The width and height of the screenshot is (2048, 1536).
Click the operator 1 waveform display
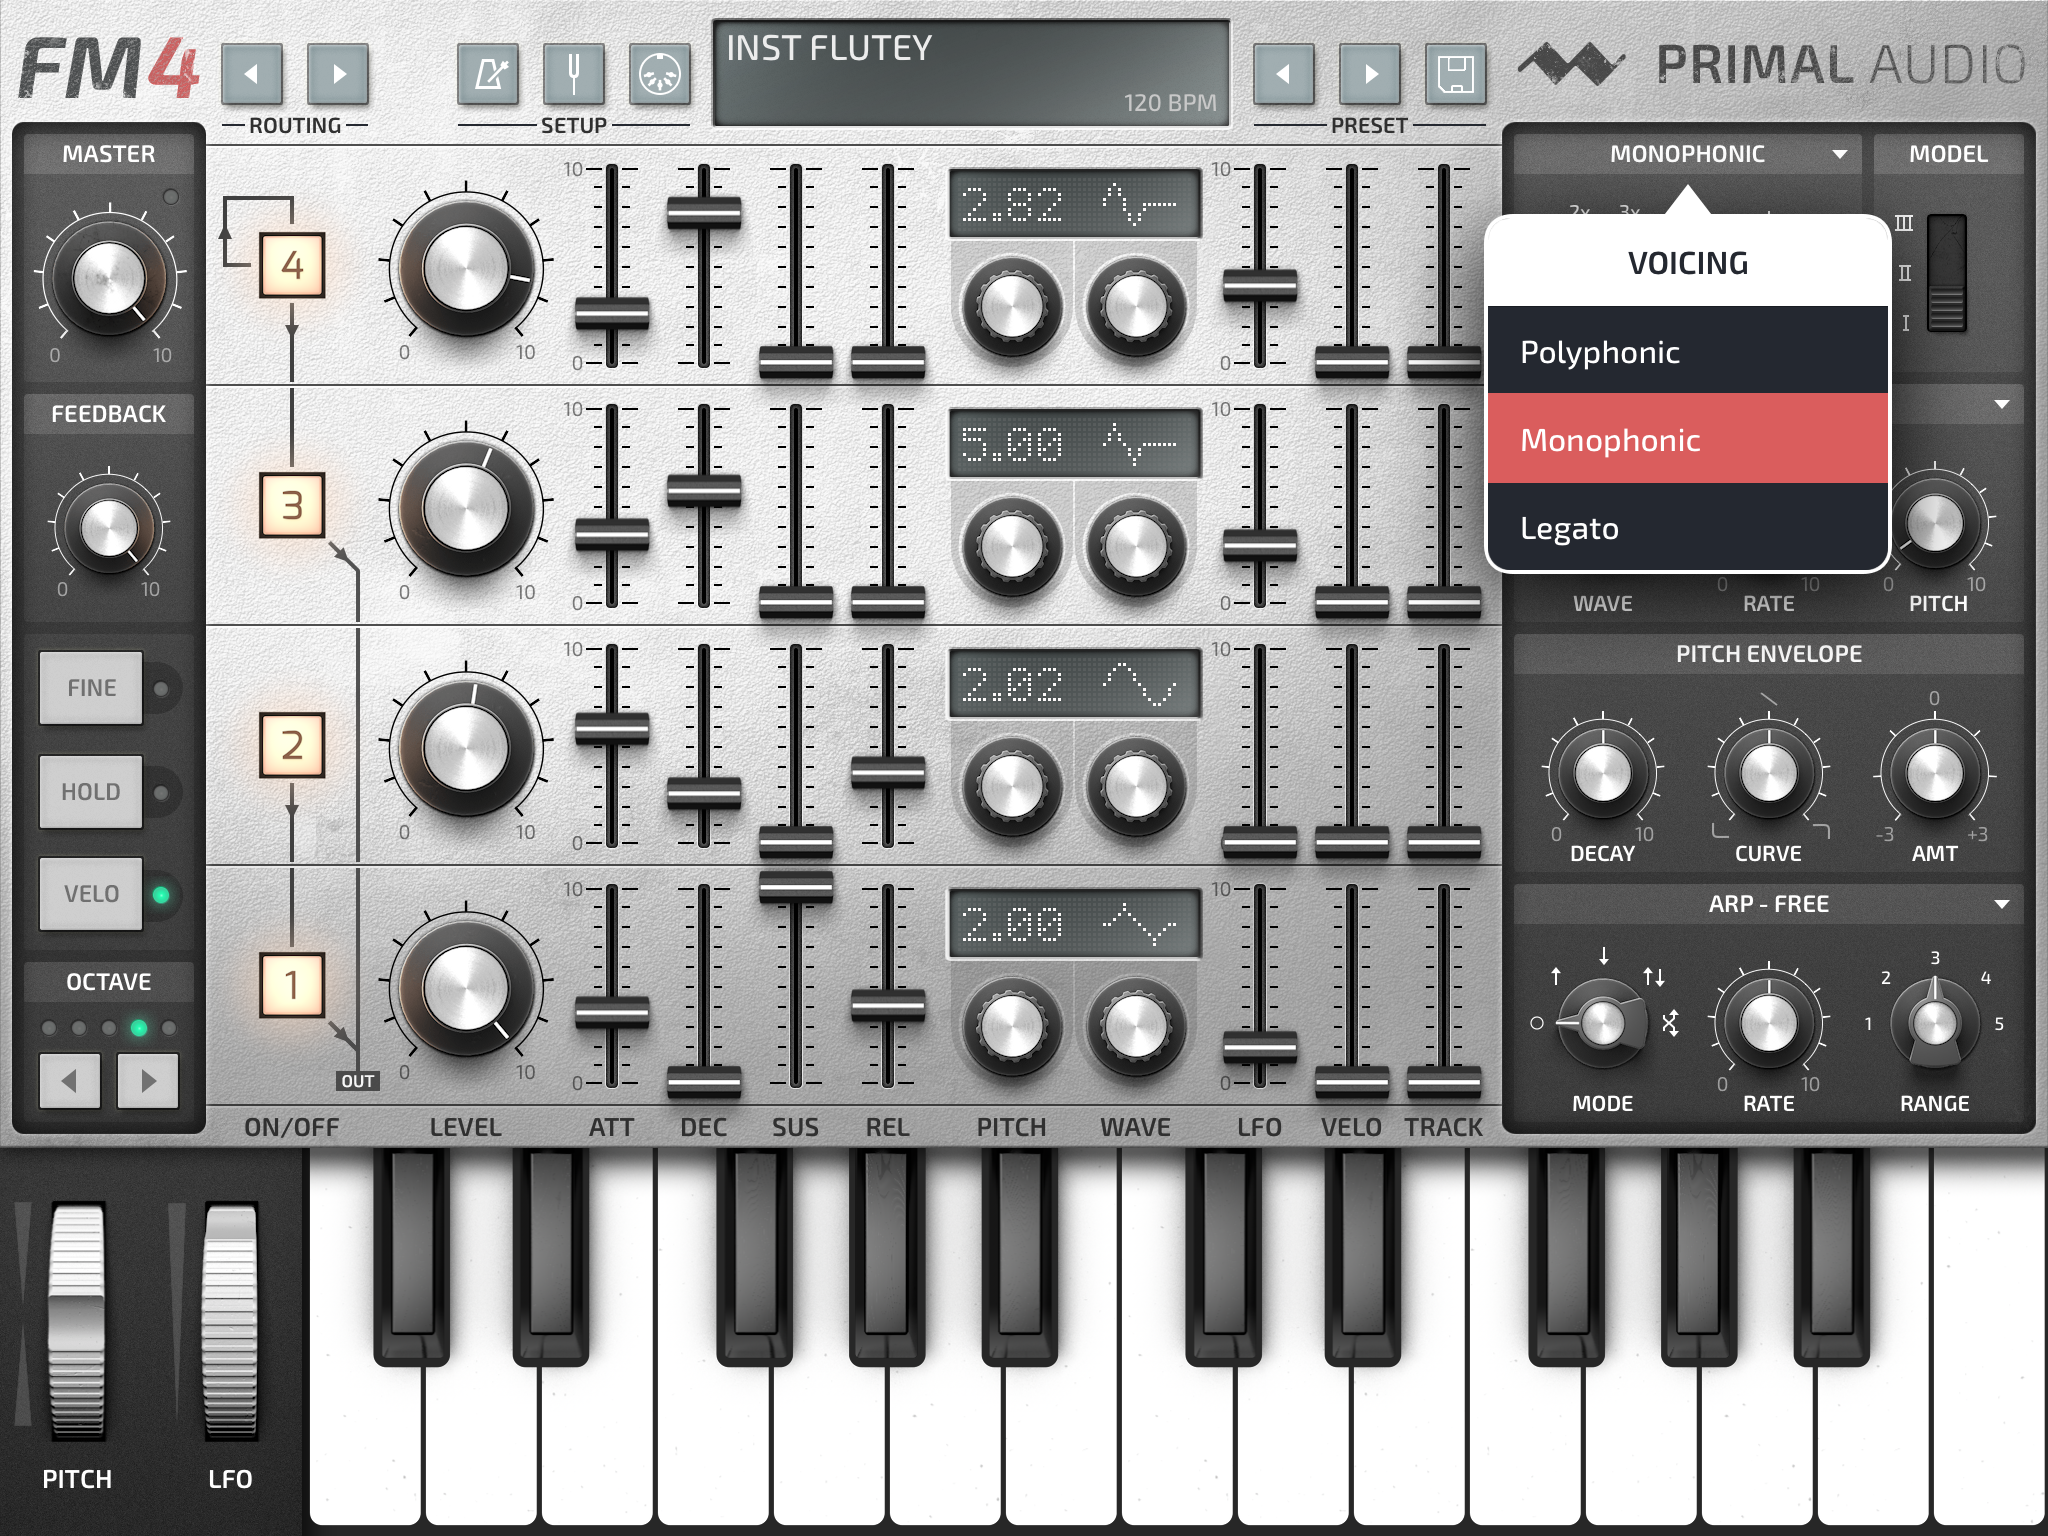tap(1075, 924)
